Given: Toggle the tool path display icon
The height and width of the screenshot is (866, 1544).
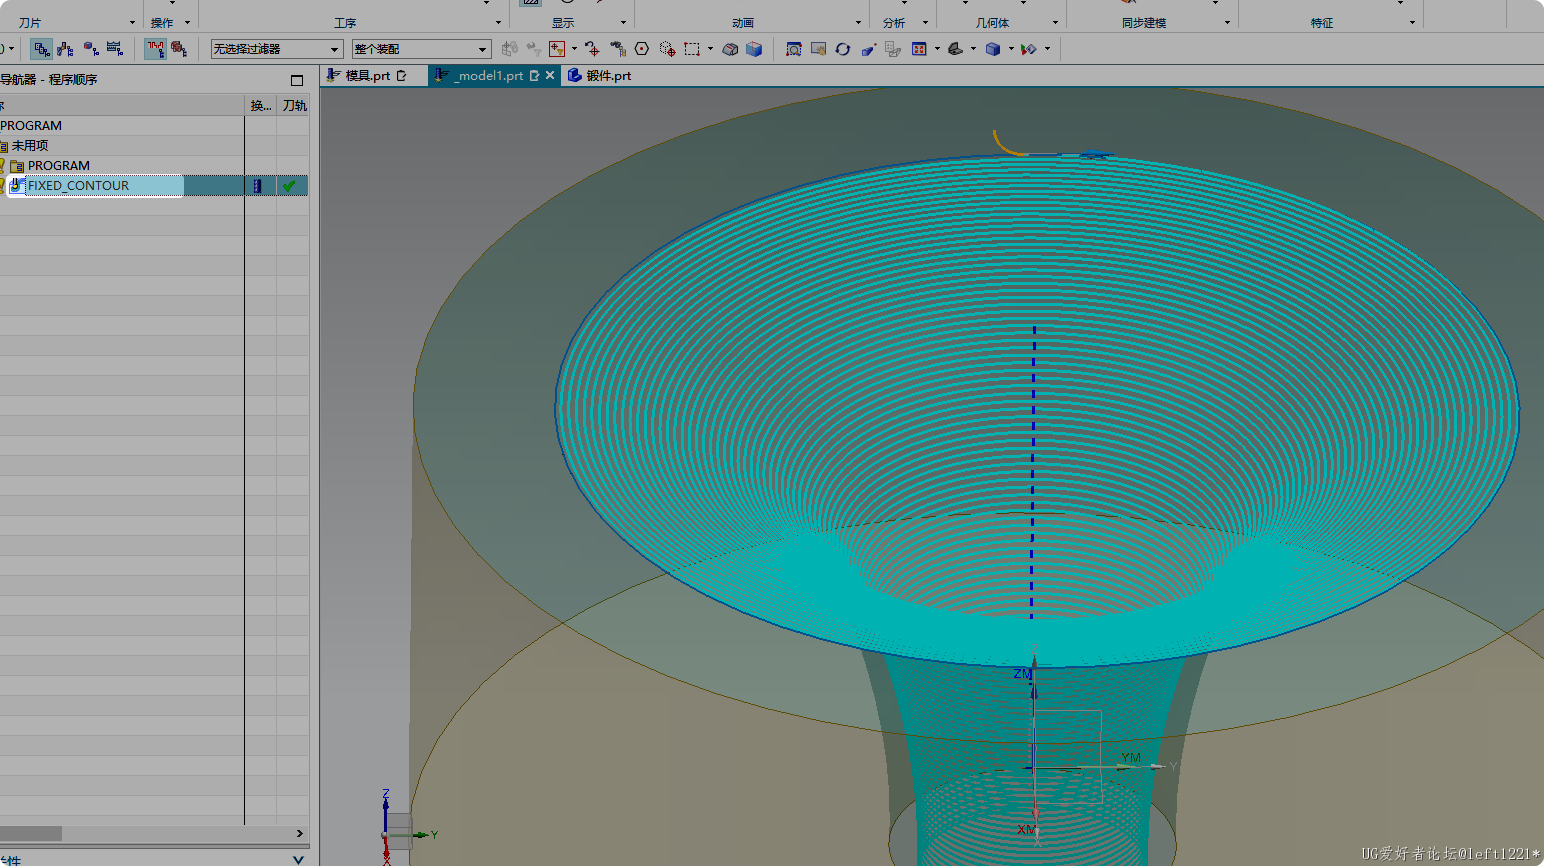Looking at the screenshot, I should [155, 49].
